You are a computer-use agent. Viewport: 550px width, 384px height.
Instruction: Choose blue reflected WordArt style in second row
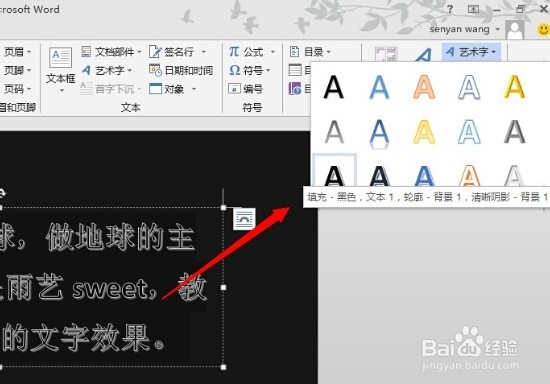(379, 133)
